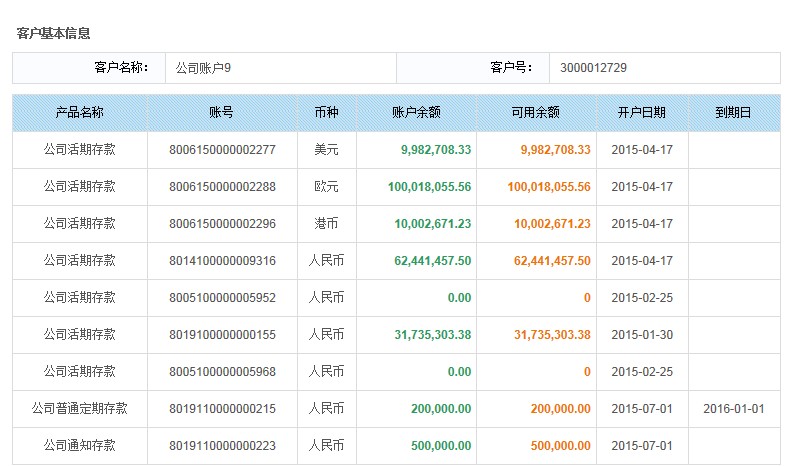Click orange available balance 10,002,671.23
786x466 pixels.
pyautogui.click(x=552, y=224)
